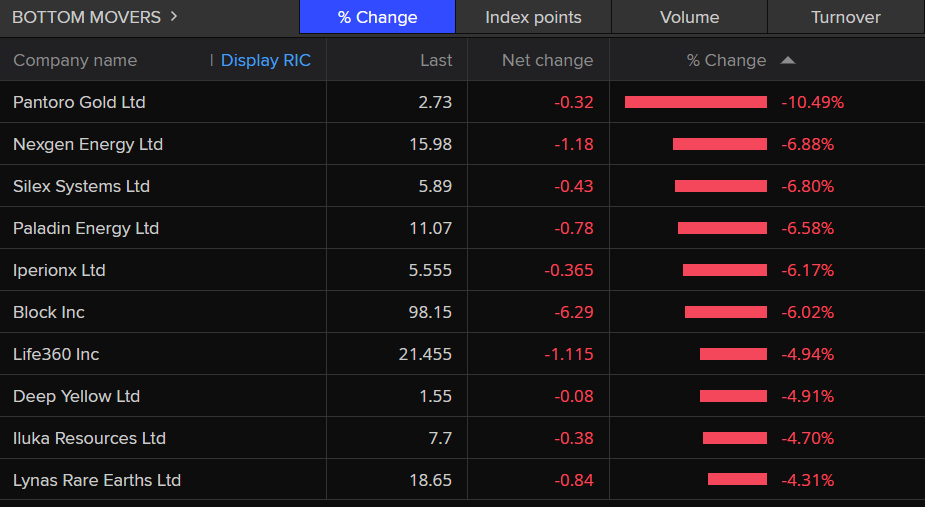The height and width of the screenshot is (507, 925).
Task: Click the -4.91% change percentage
Action: (x=808, y=396)
